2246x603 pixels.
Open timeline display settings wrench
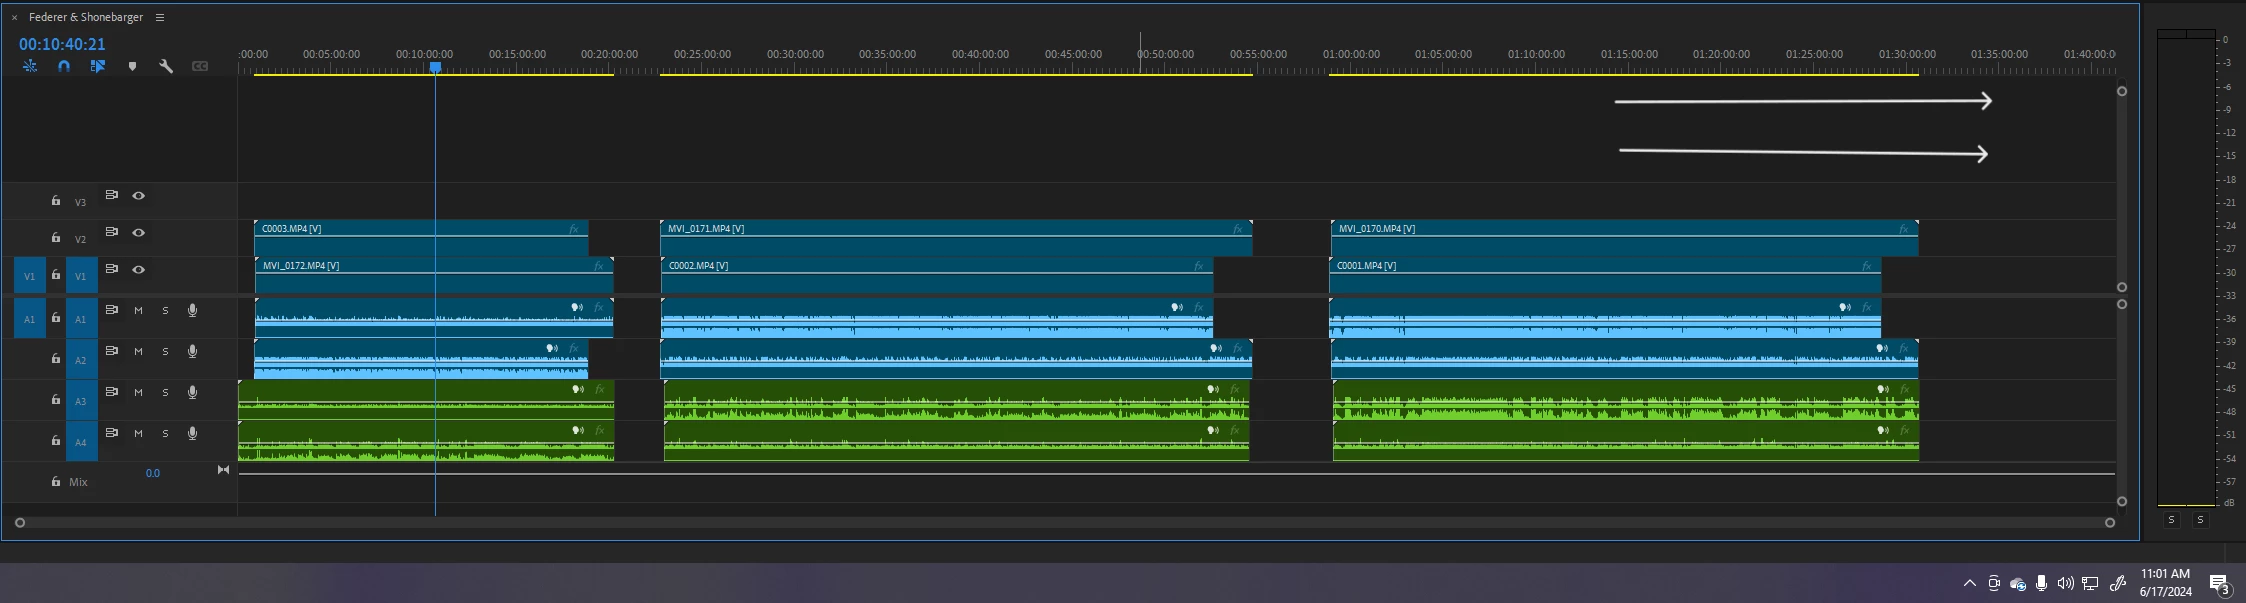(x=166, y=66)
